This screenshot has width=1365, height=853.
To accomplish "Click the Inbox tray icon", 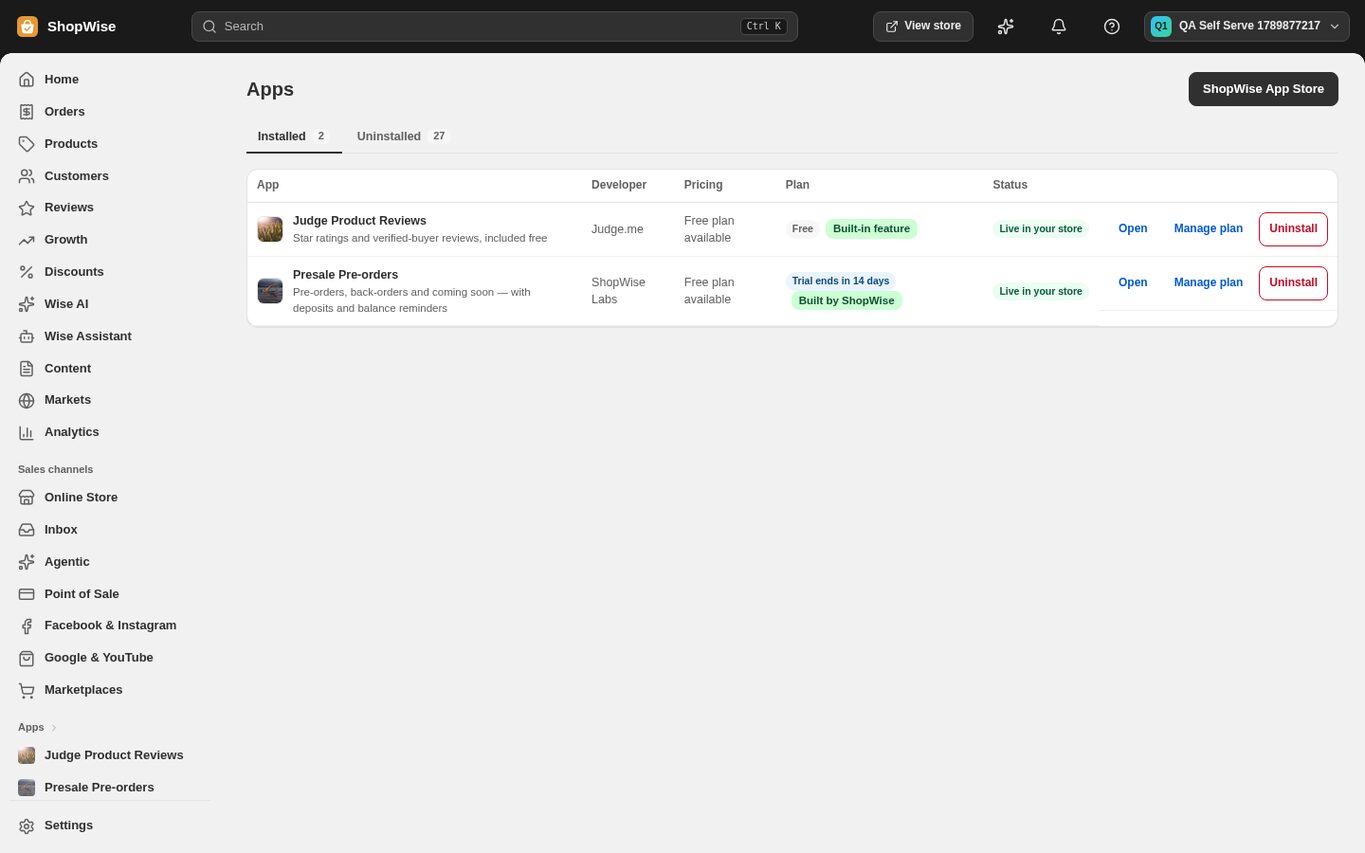I will pos(27,529).
